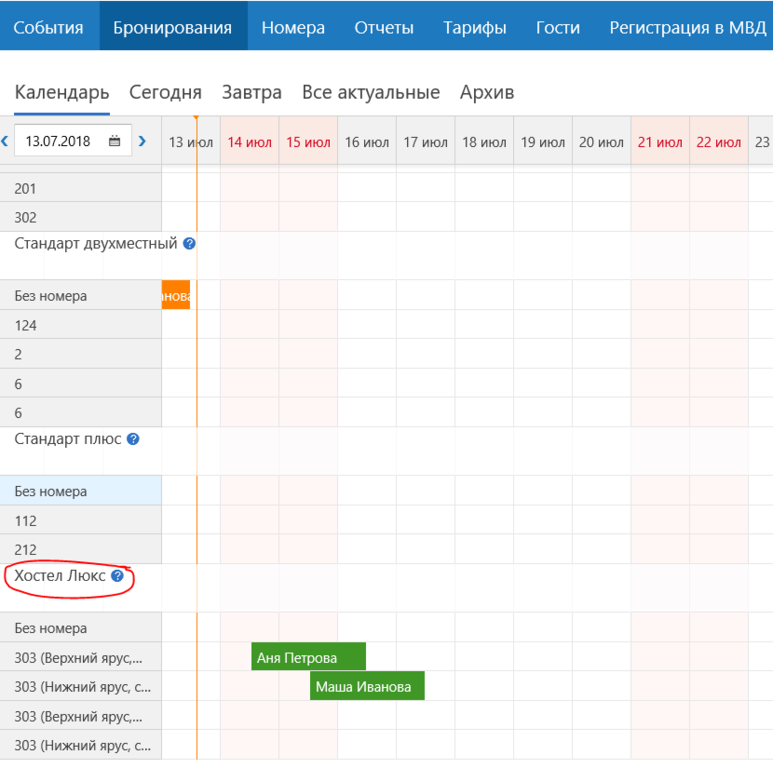Open Аня Петрова booking bar
The height and width of the screenshot is (768, 773).
[x=308, y=657]
